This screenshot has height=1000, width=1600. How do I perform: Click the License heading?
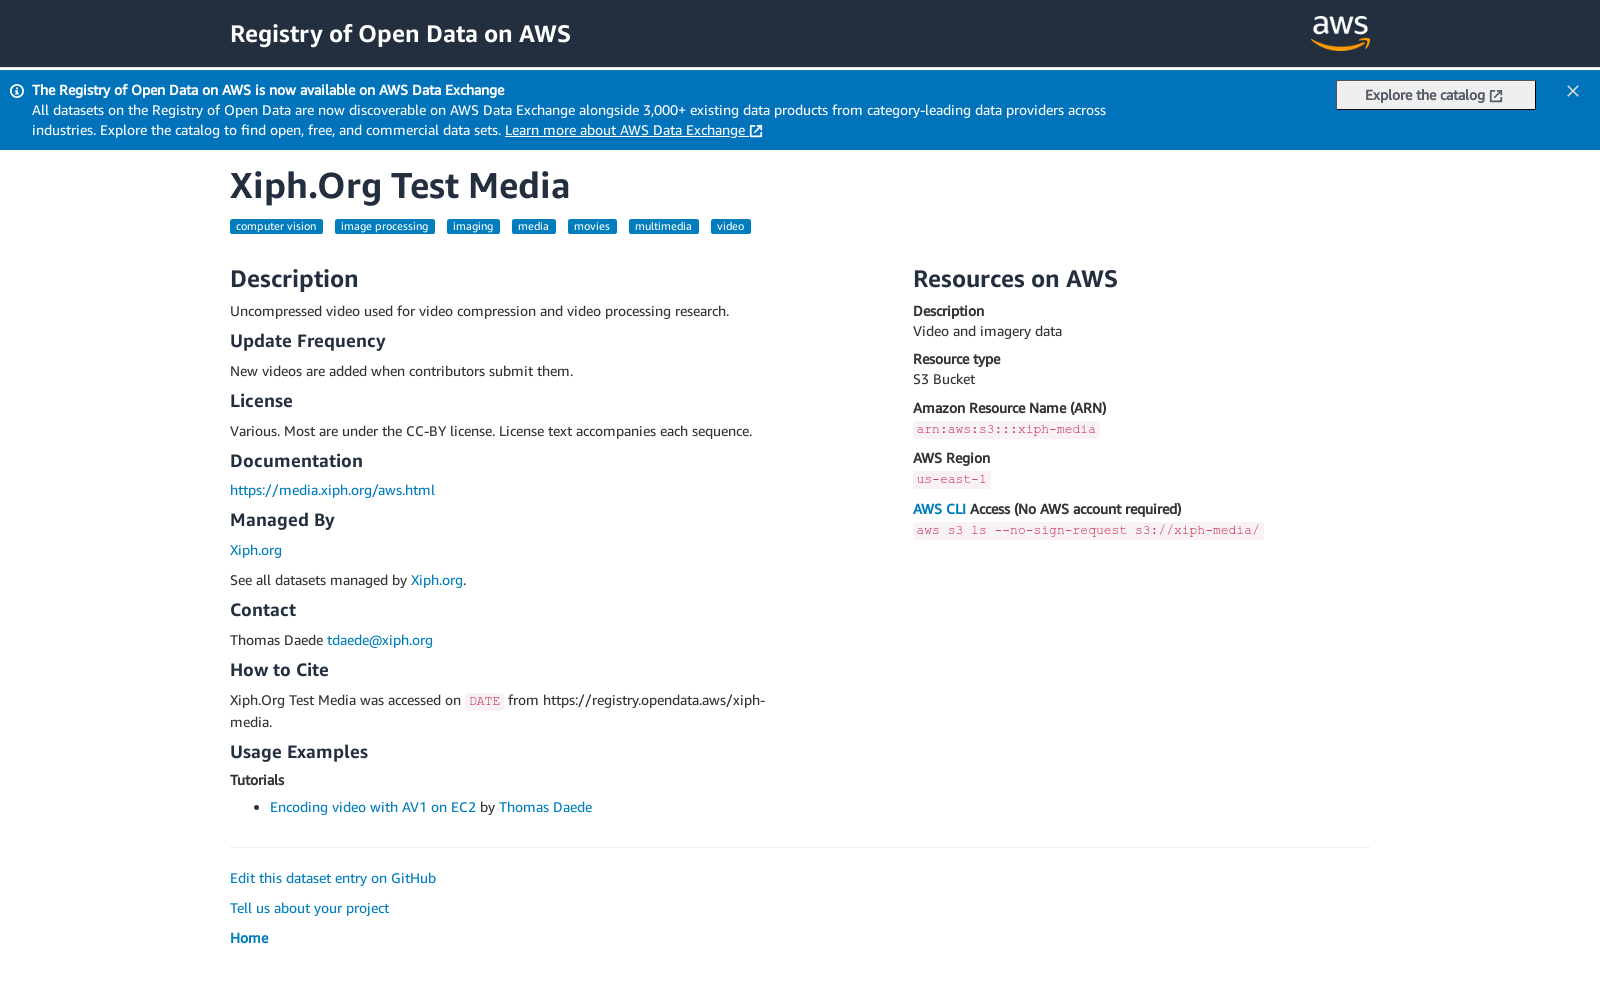click(x=261, y=401)
